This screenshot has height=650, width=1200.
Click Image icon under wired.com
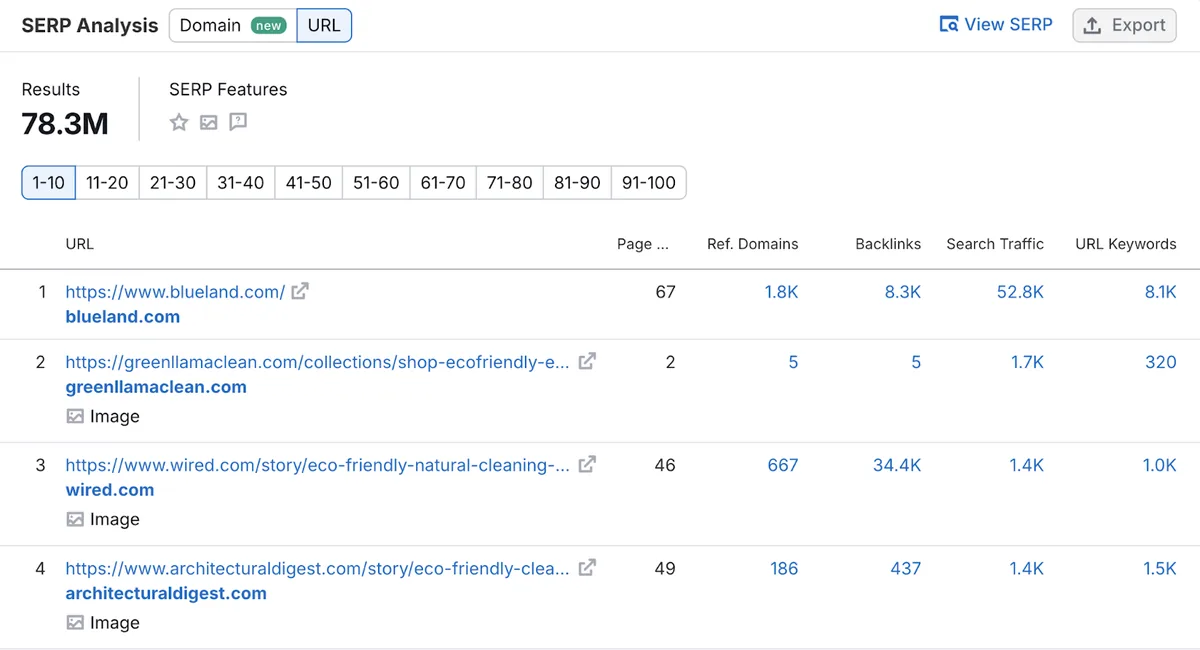pos(75,519)
